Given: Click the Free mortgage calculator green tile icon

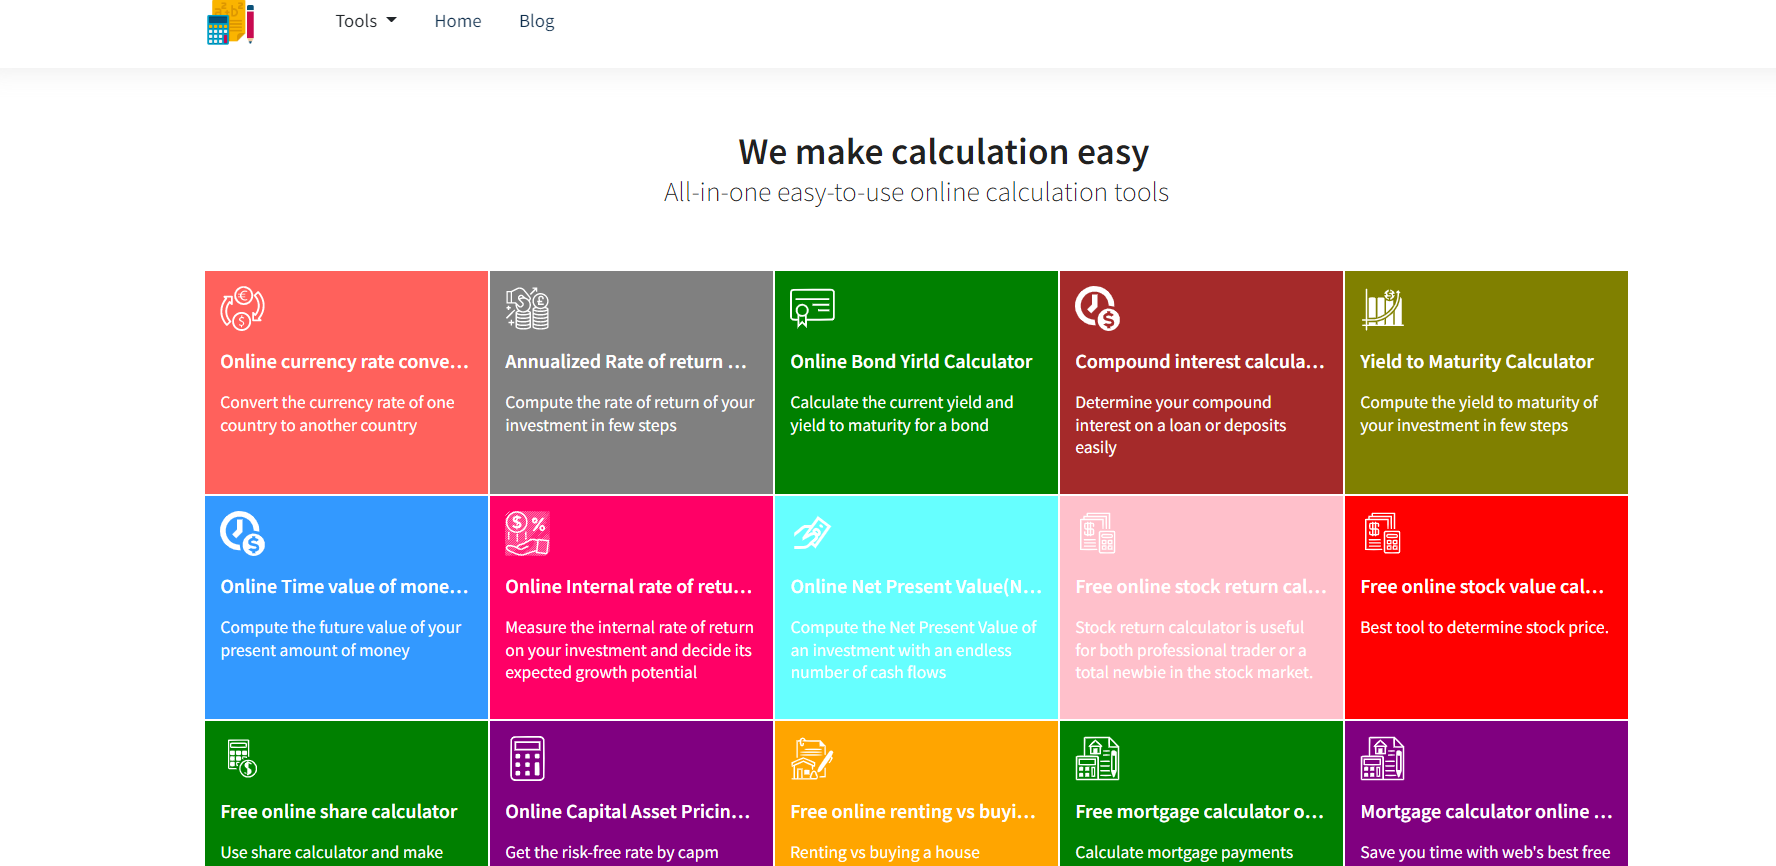Looking at the screenshot, I should tap(1097, 758).
